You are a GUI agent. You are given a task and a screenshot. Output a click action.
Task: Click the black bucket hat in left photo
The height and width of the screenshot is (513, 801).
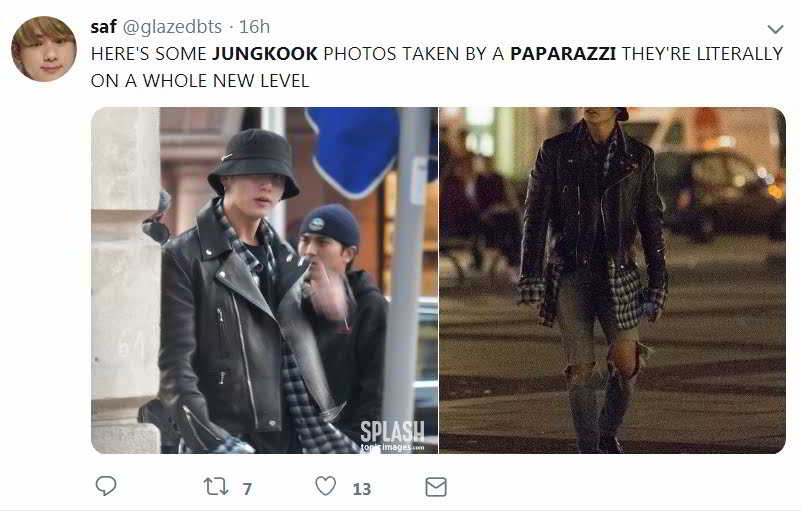pyautogui.click(x=254, y=162)
